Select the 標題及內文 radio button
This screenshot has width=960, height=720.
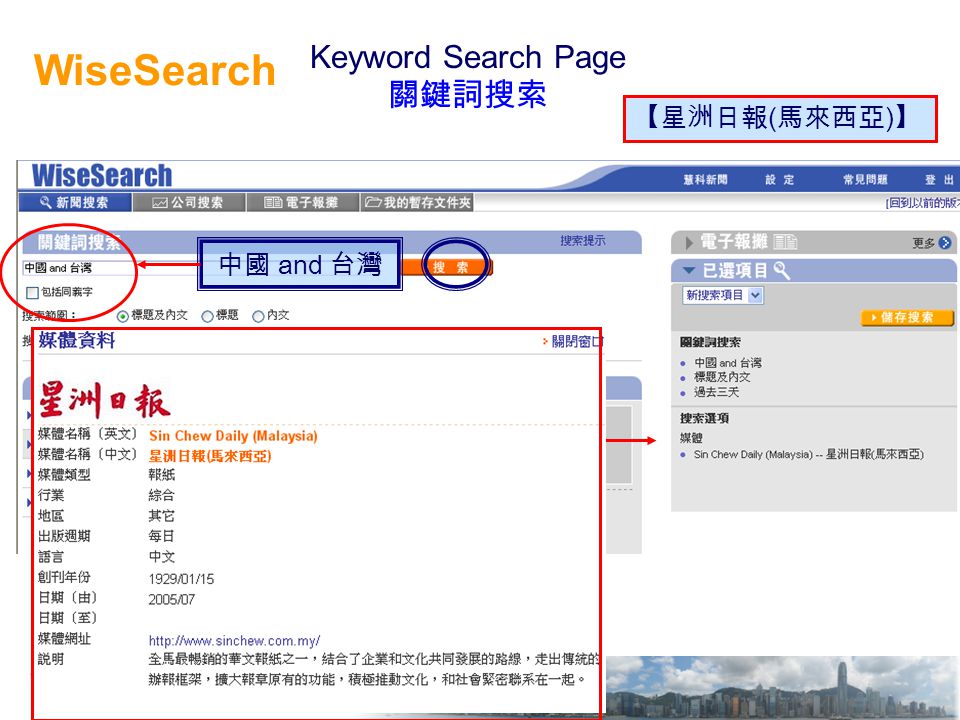[122, 316]
